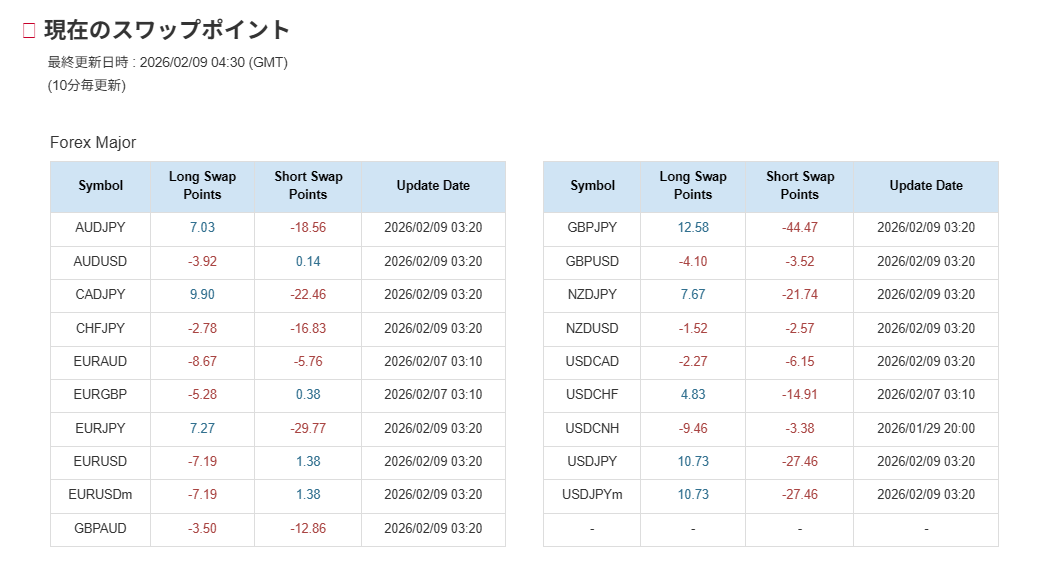This screenshot has width=1039, height=565.
Task: Click the 最終更新日時 last updated timestamp
Action: pyautogui.click(x=168, y=63)
